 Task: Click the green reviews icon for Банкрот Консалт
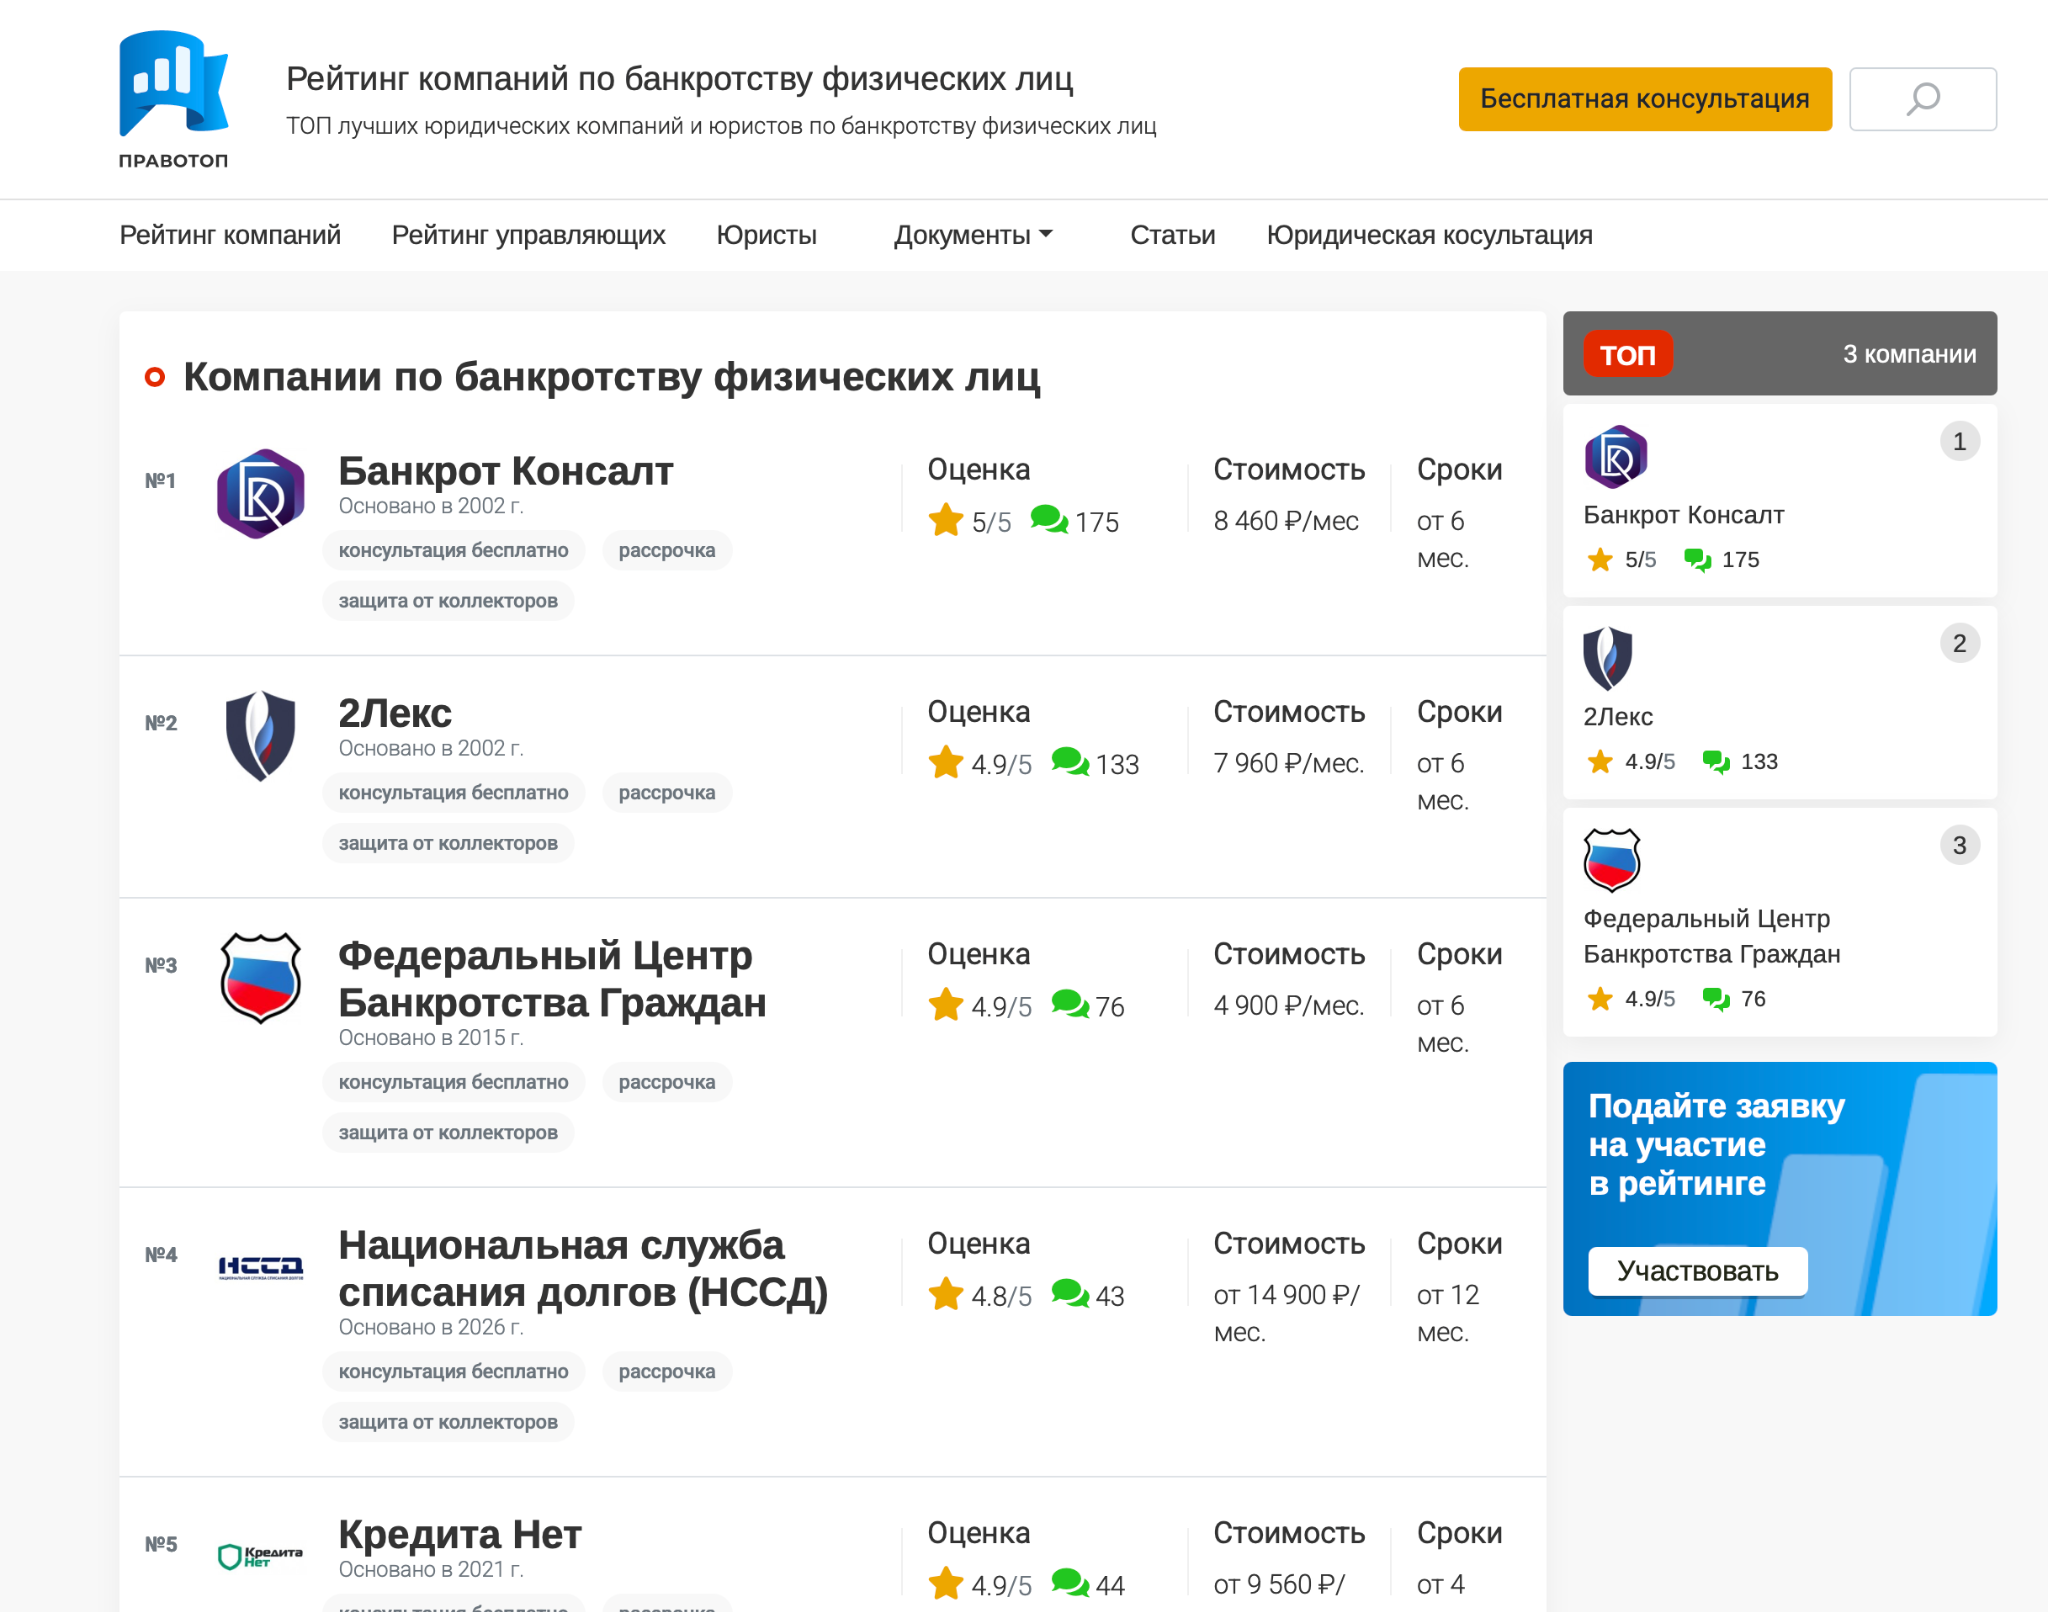point(1049,520)
